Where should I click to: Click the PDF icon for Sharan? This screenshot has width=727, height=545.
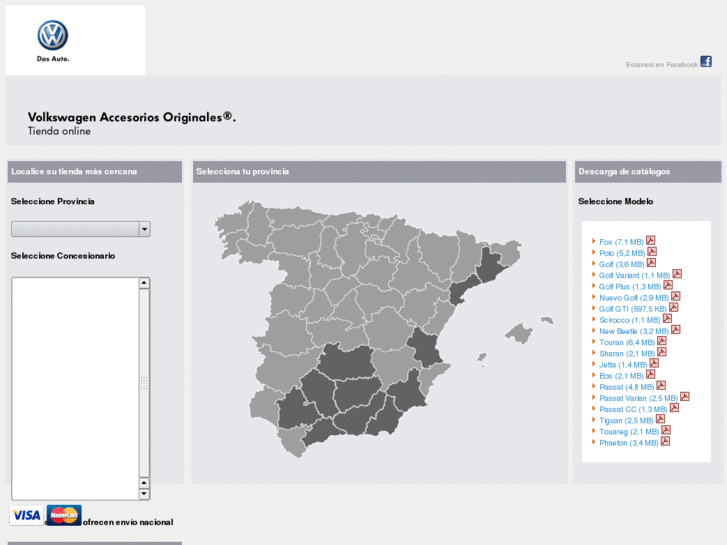coord(662,352)
